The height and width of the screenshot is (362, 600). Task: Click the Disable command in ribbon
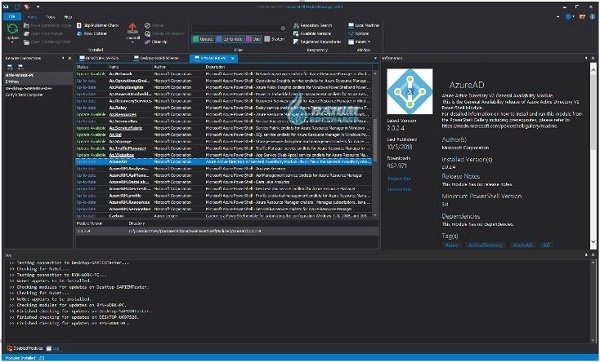point(154,25)
